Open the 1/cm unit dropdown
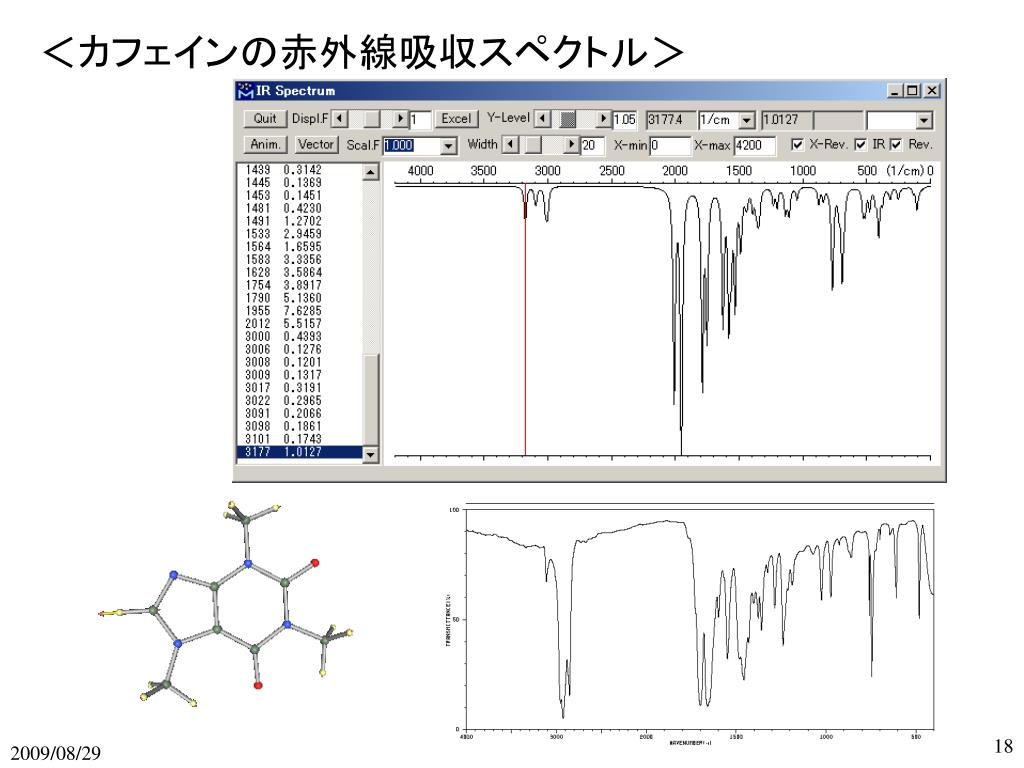The height and width of the screenshot is (768, 1024). [x=746, y=120]
